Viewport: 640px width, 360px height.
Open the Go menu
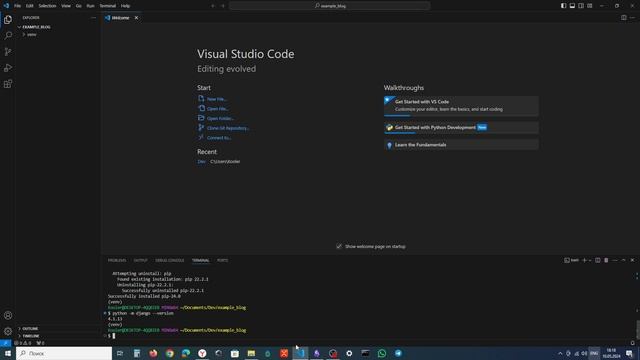(x=78, y=6)
